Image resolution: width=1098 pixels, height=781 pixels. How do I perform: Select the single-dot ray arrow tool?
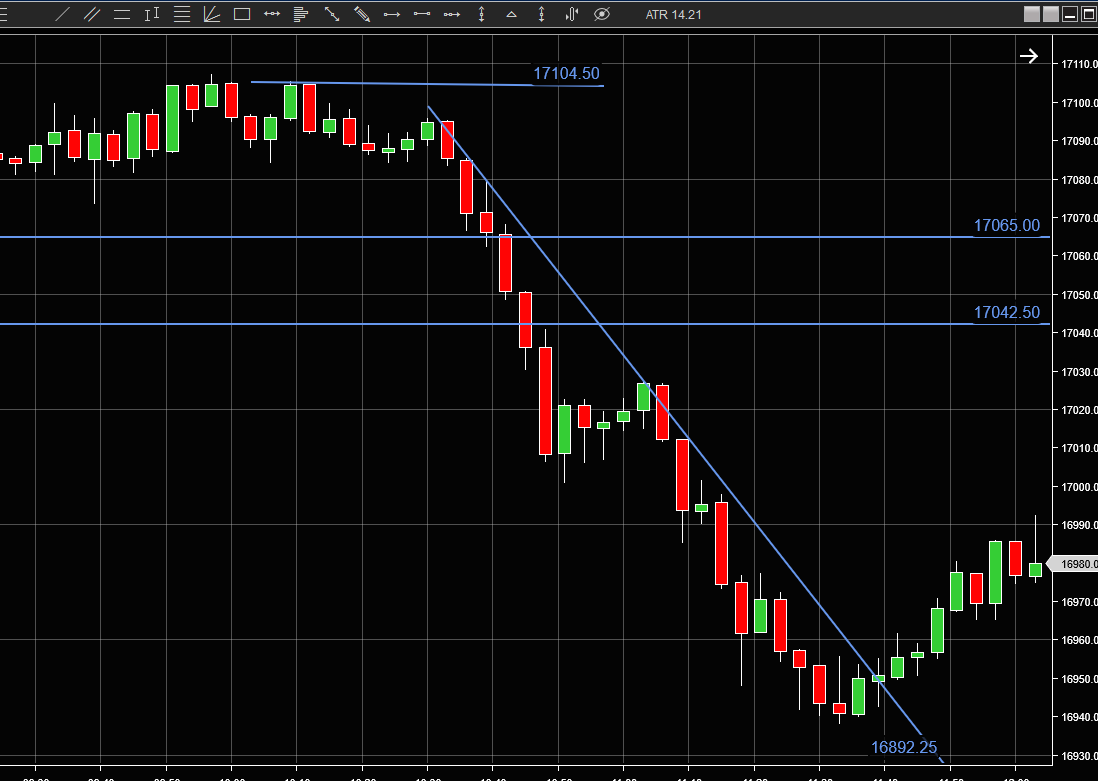point(392,14)
